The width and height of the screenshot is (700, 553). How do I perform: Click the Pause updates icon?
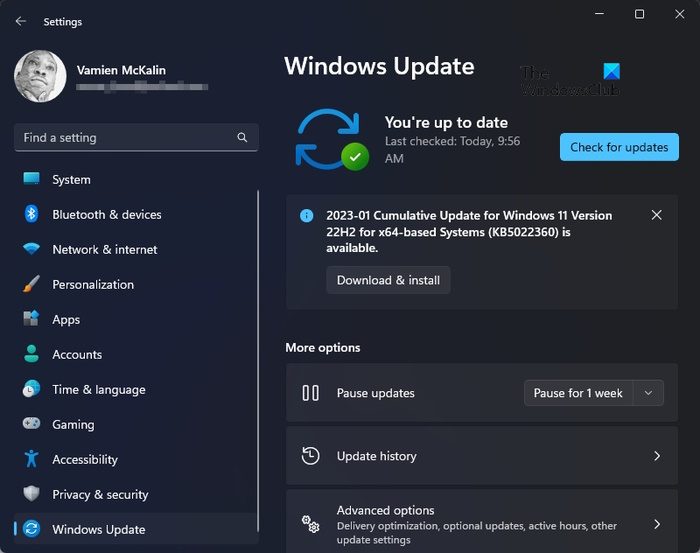(x=310, y=393)
